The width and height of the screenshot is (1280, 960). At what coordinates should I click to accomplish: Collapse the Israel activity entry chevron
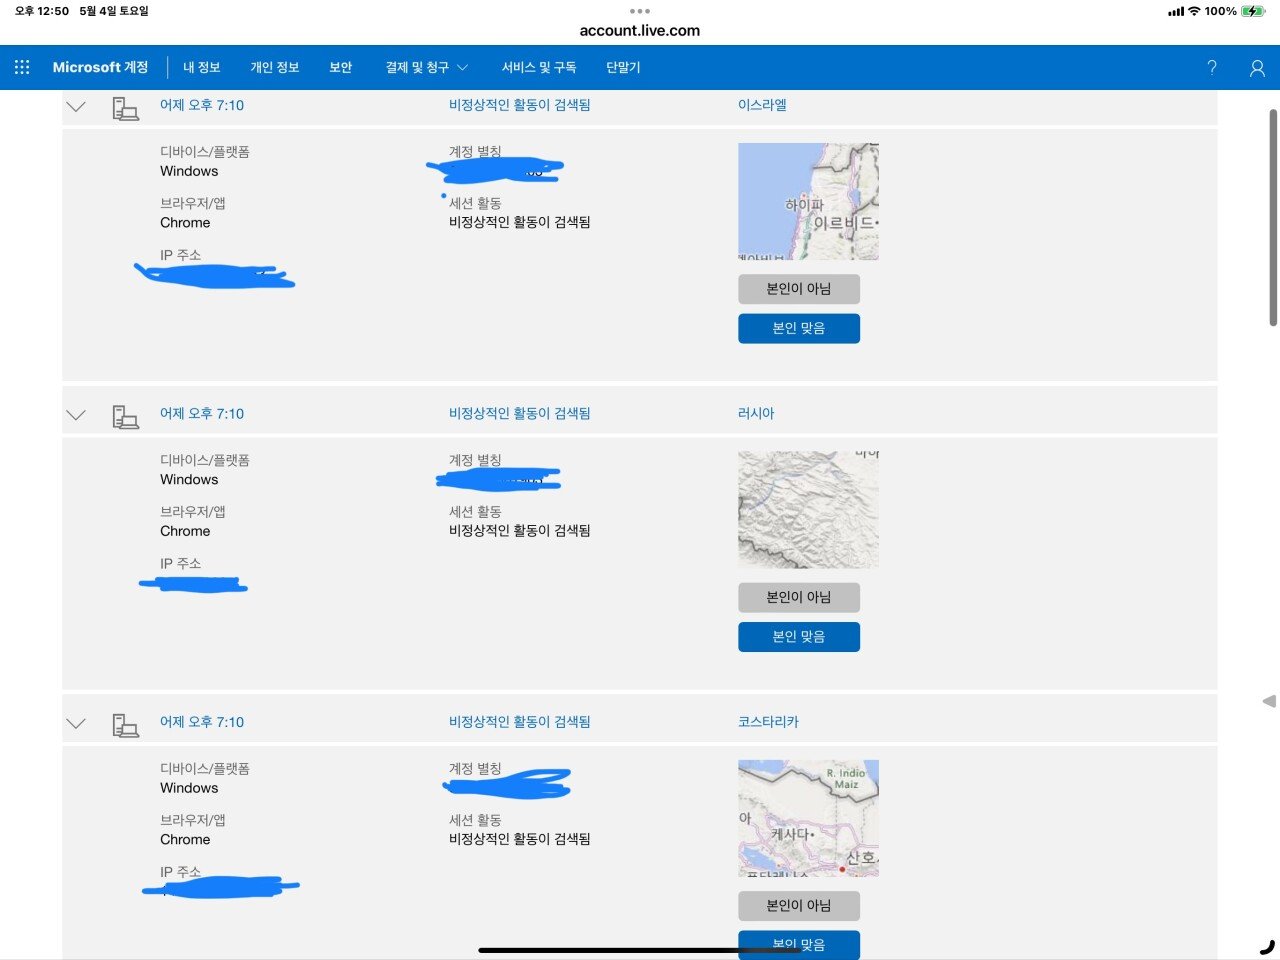(x=76, y=106)
